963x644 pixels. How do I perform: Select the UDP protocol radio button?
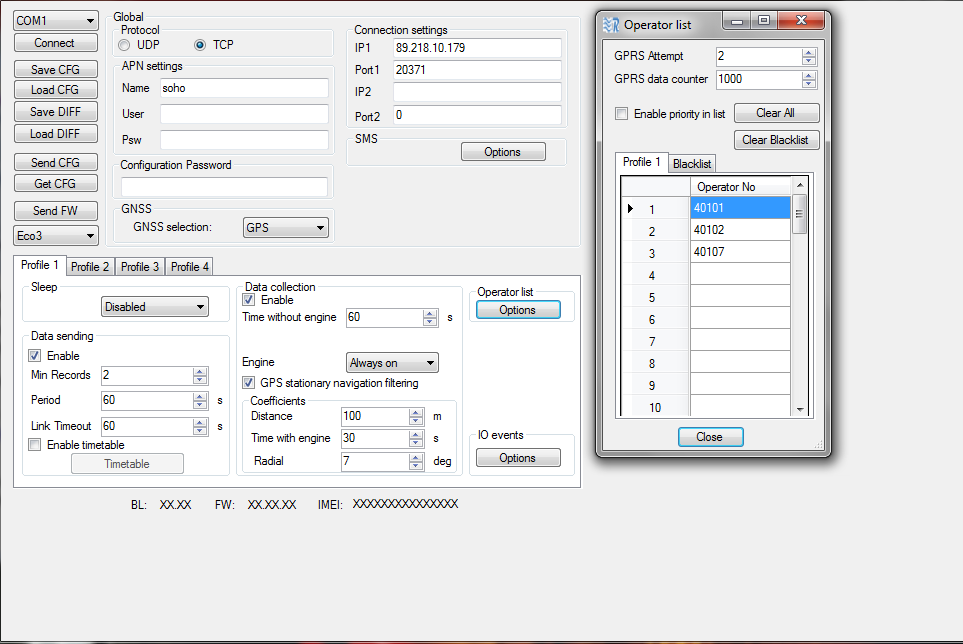pos(125,45)
